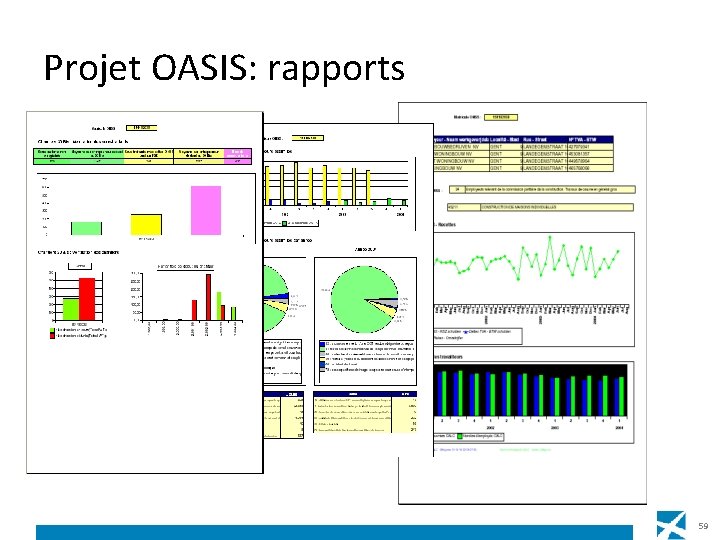Click the full green pie chart in the middle report
Screen dimensions: 720x540
coord(365,299)
